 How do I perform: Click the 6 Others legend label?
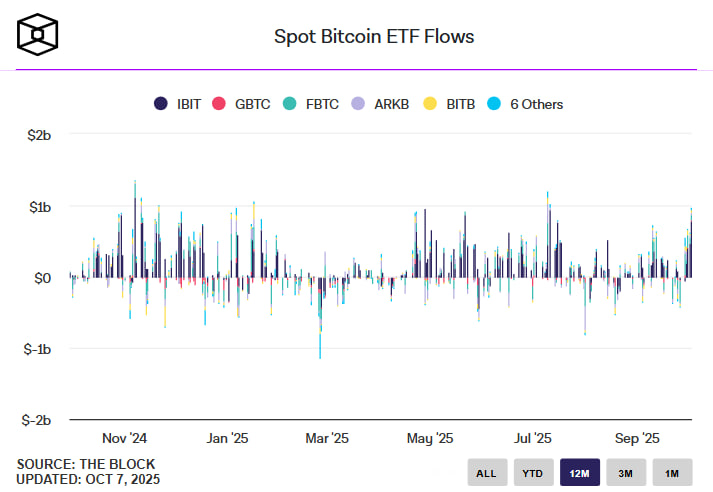pyautogui.click(x=536, y=104)
